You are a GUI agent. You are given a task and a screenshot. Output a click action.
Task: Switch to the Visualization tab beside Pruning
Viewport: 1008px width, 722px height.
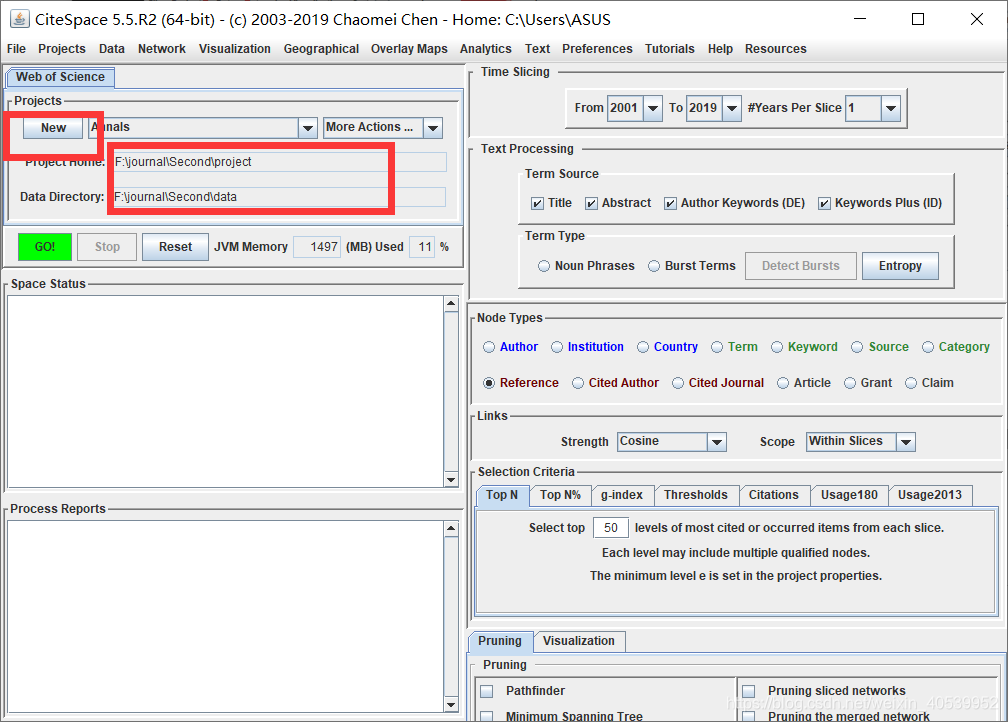[x=579, y=641]
